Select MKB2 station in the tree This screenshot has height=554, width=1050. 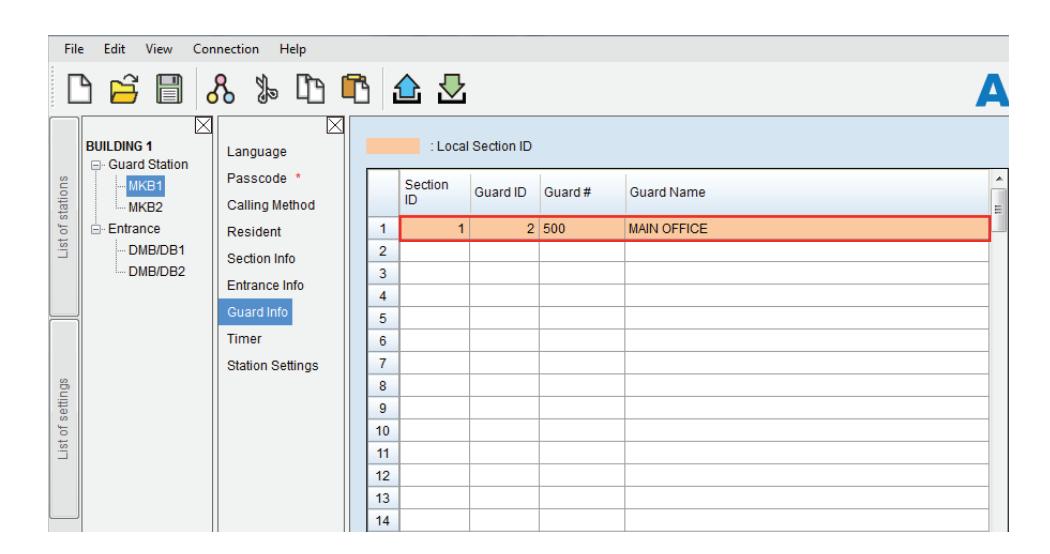tap(145, 207)
